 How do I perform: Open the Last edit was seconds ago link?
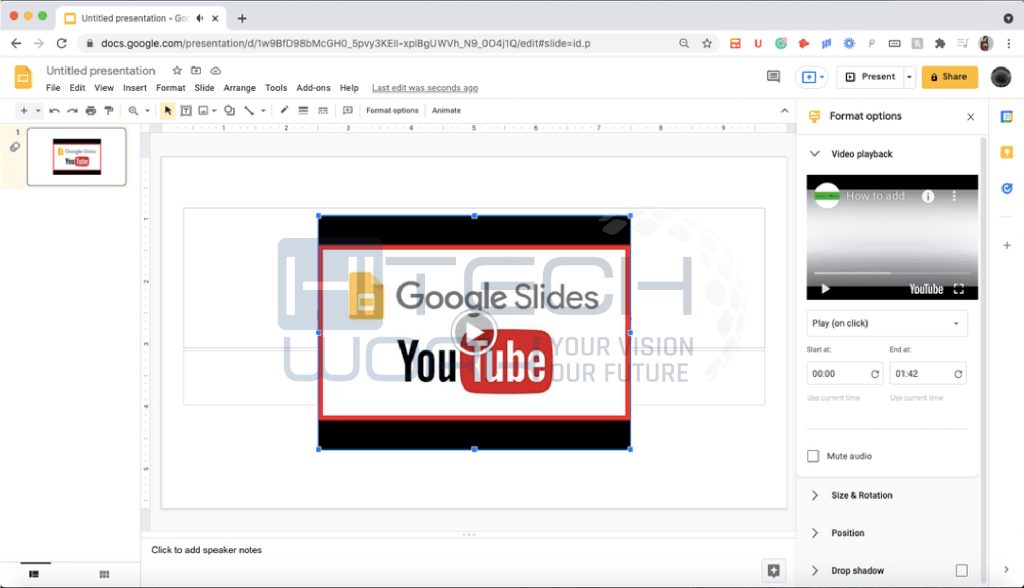pos(425,88)
